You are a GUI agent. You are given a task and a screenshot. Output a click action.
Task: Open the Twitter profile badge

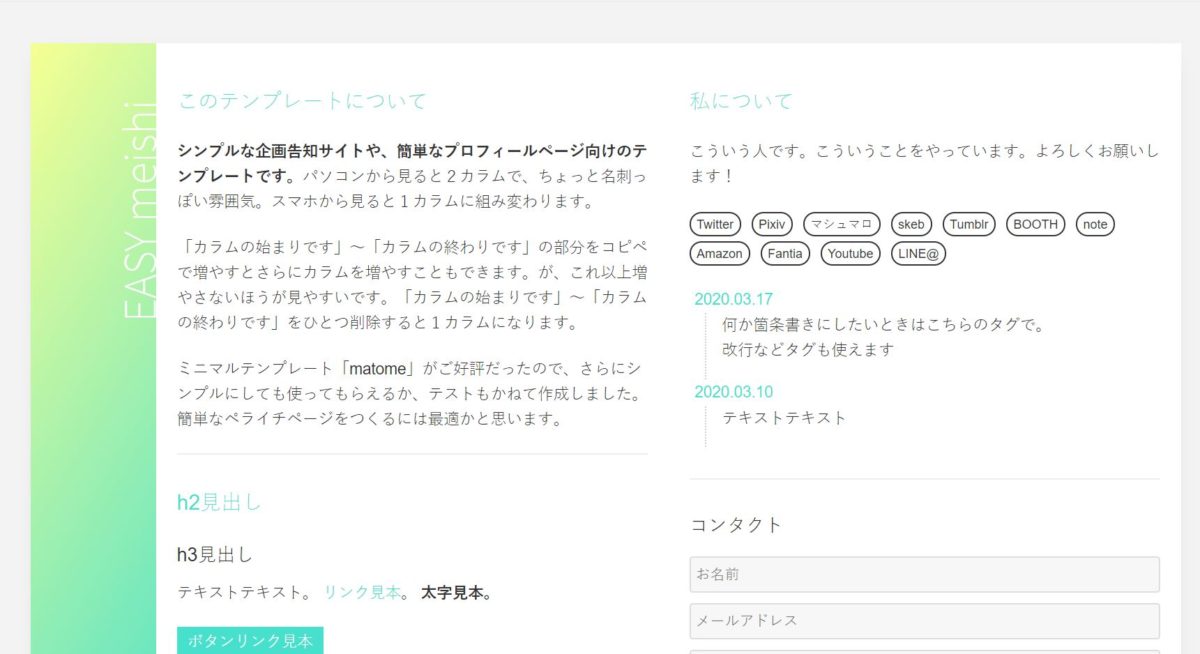(714, 224)
